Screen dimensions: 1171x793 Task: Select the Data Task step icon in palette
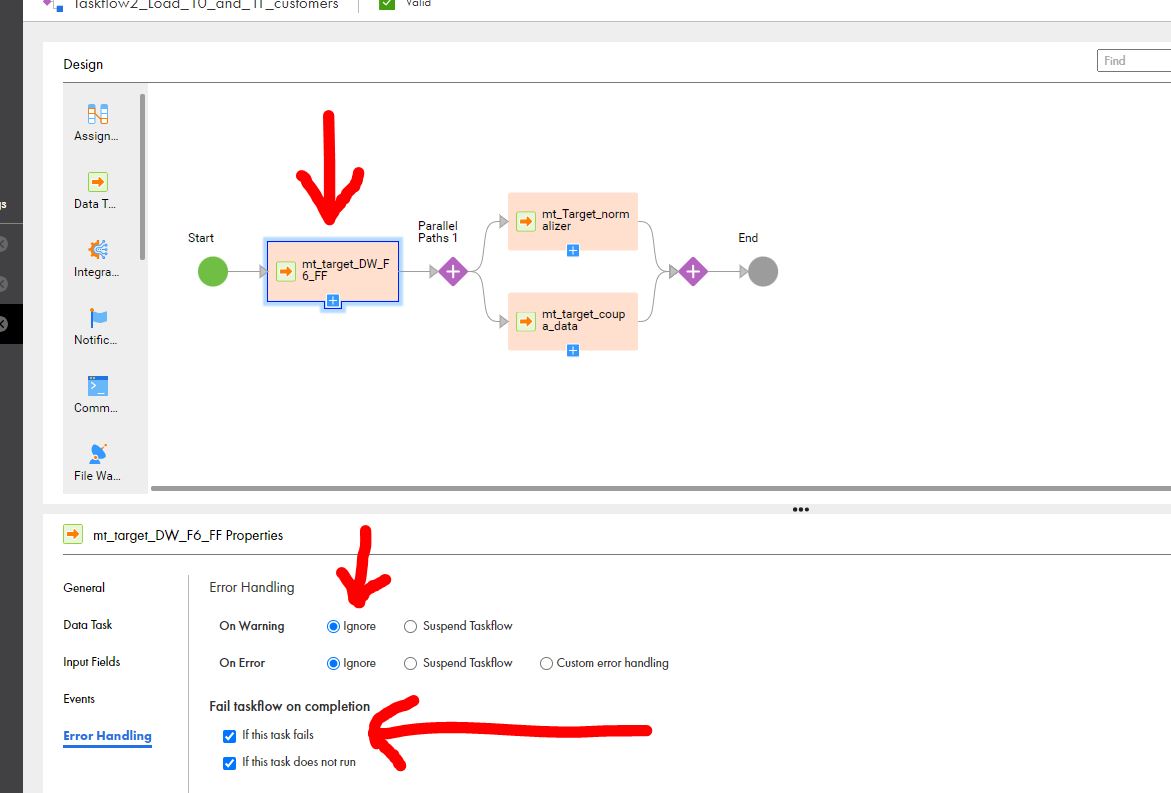[x=98, y=182]
